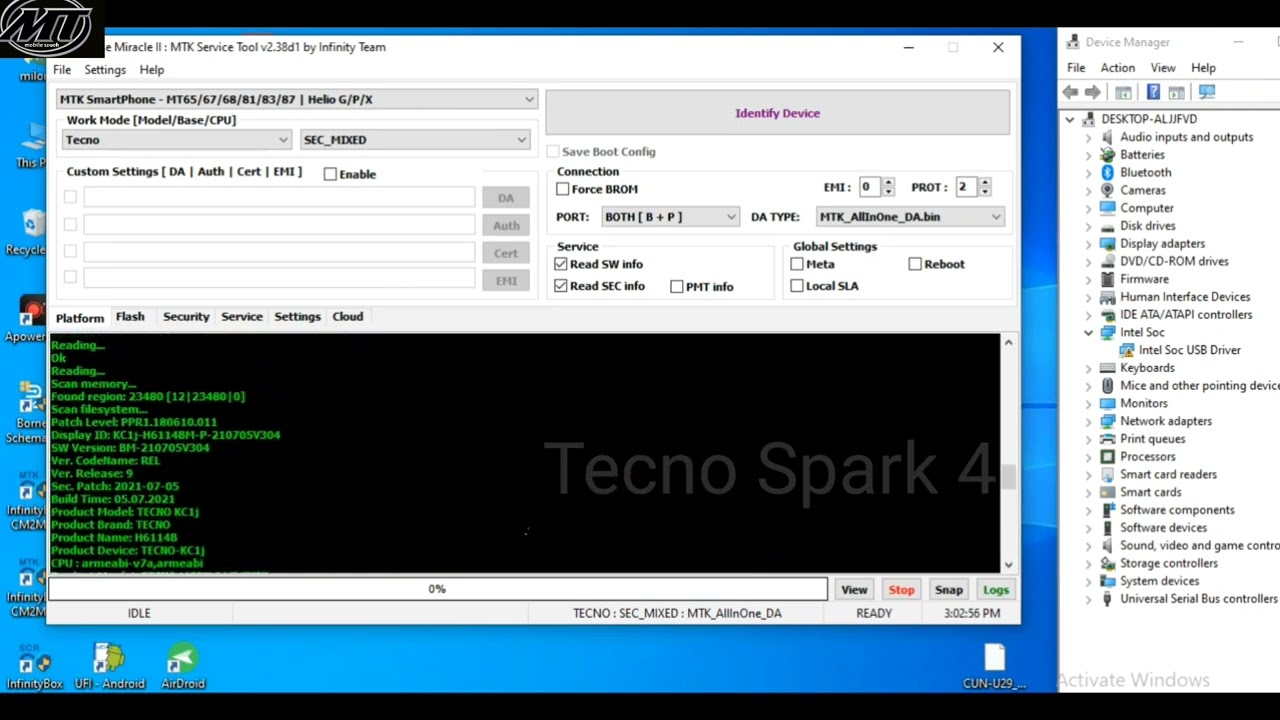Open the Settings menu in MTK Service Tool
Image resolution: width=1280 pixels, height=720 pixels.
(105, 70)
